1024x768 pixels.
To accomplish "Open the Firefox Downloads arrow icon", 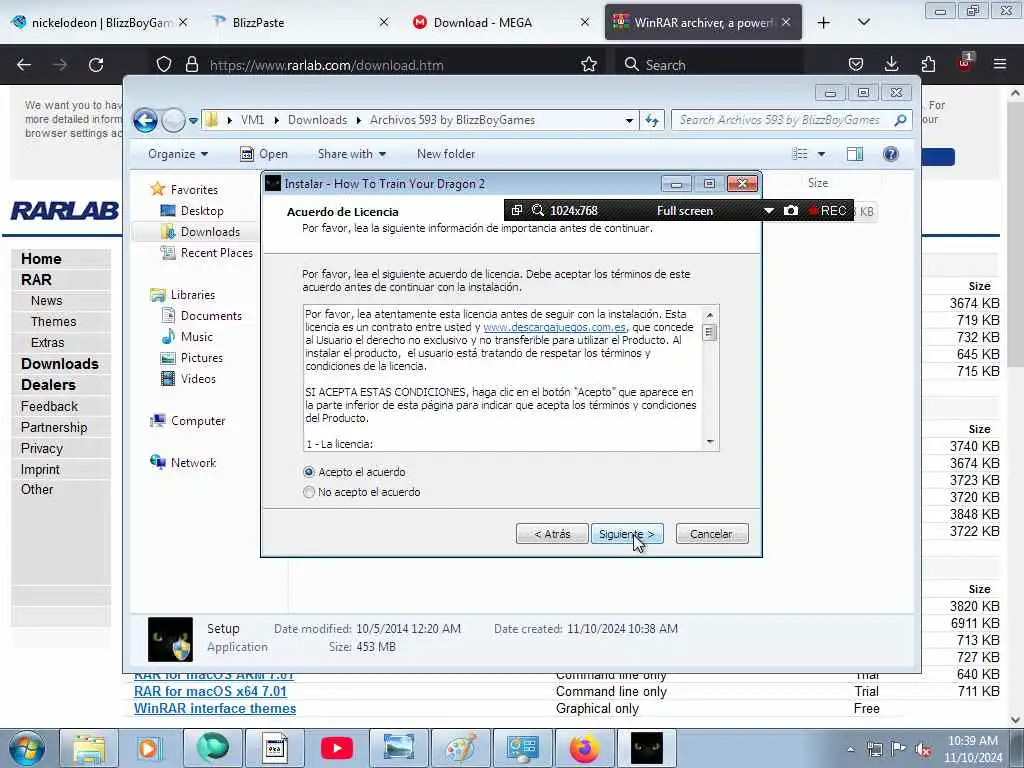I will [x=891, y=65].
